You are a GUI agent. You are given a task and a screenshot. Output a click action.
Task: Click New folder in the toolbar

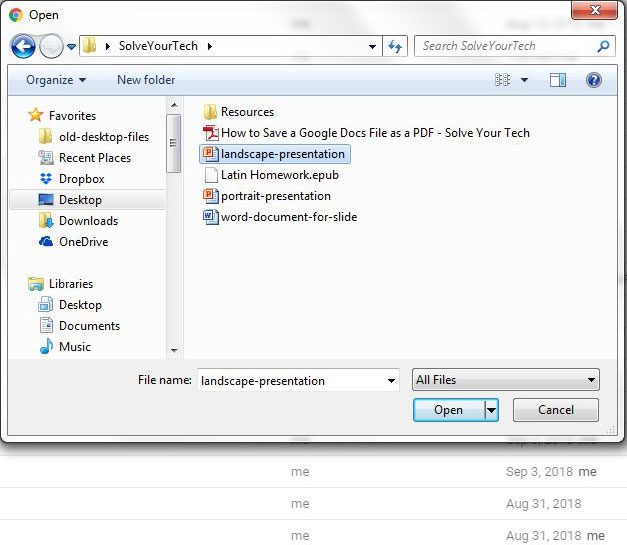[146, 80]
